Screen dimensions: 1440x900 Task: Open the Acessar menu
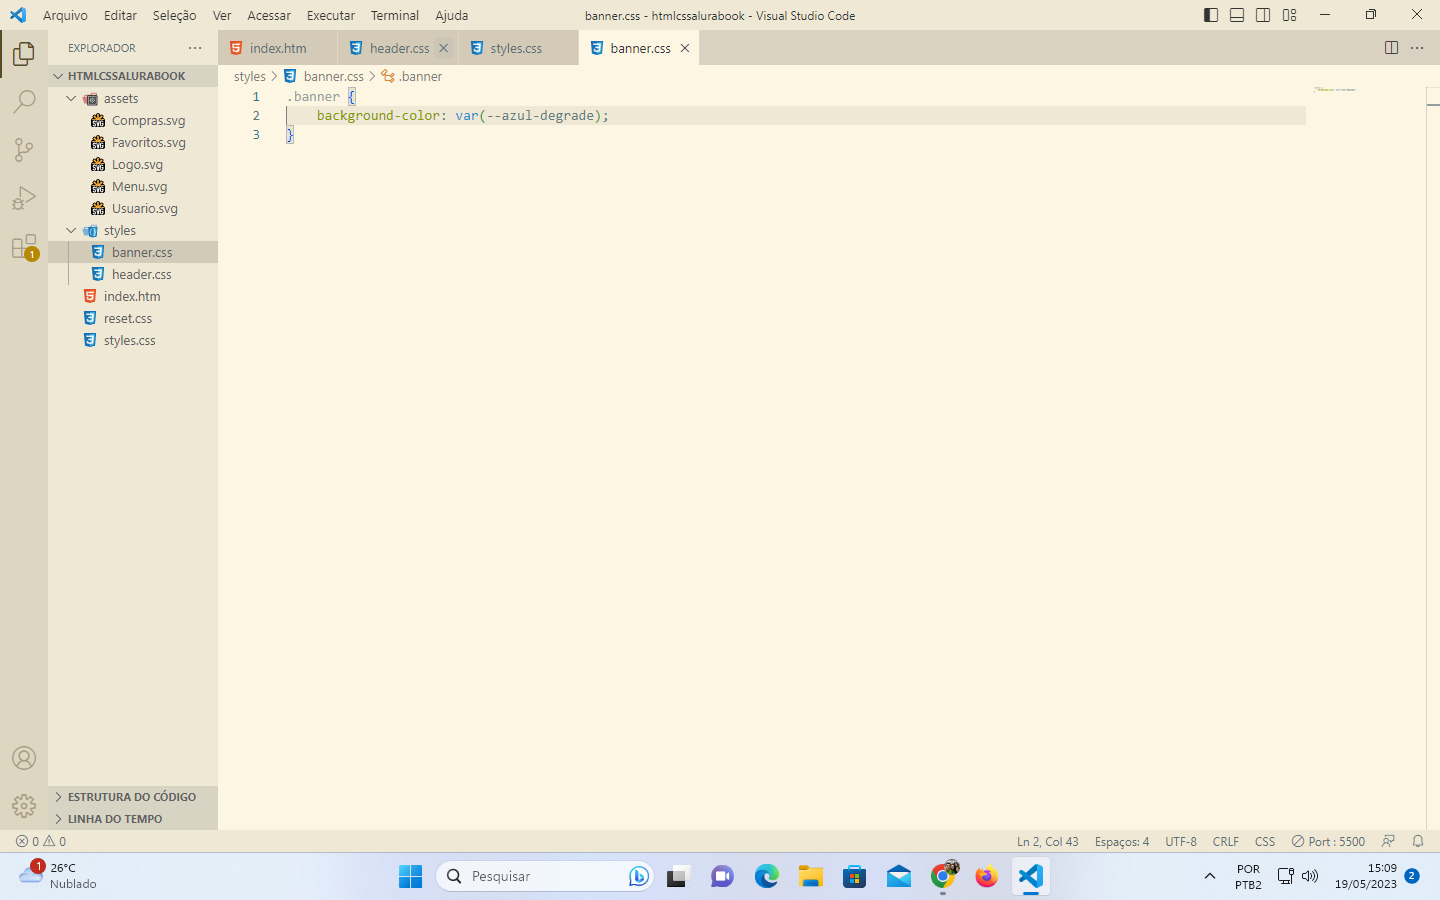(269, 15)
